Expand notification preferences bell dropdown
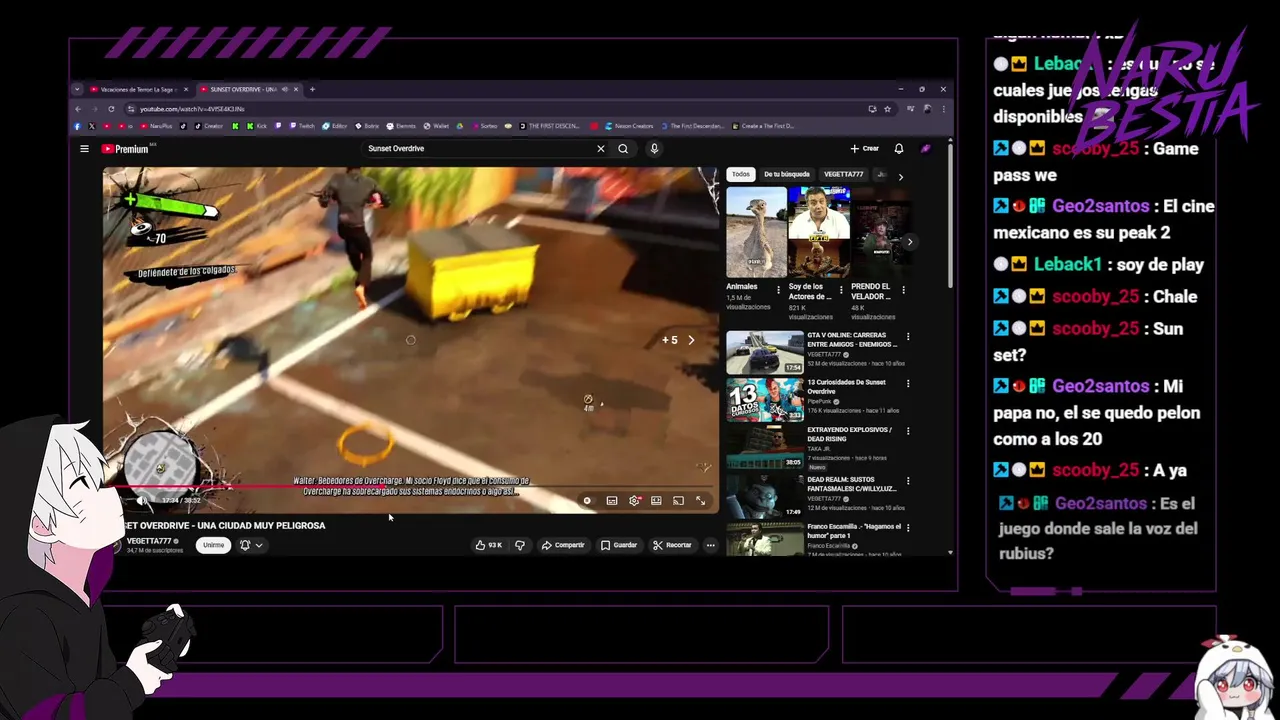 coord(251,545)
